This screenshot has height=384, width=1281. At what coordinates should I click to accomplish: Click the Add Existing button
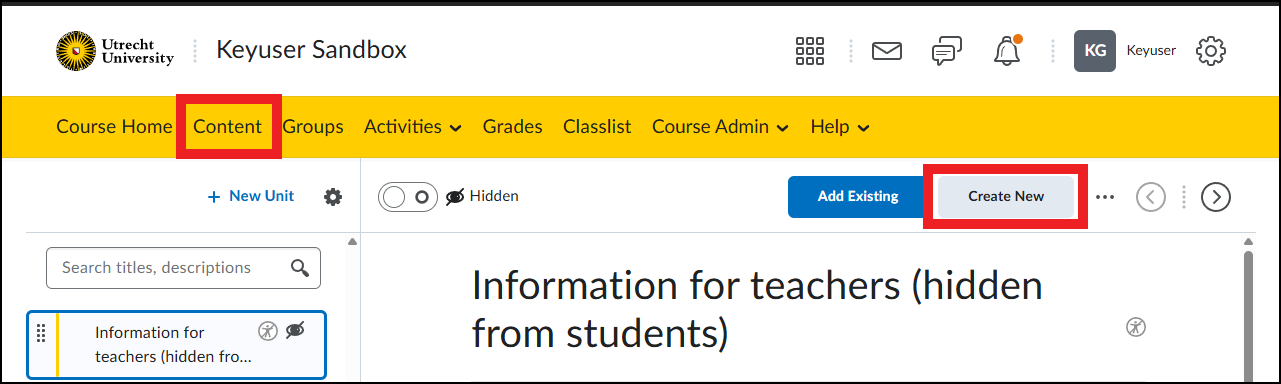(x=858, y=197)
